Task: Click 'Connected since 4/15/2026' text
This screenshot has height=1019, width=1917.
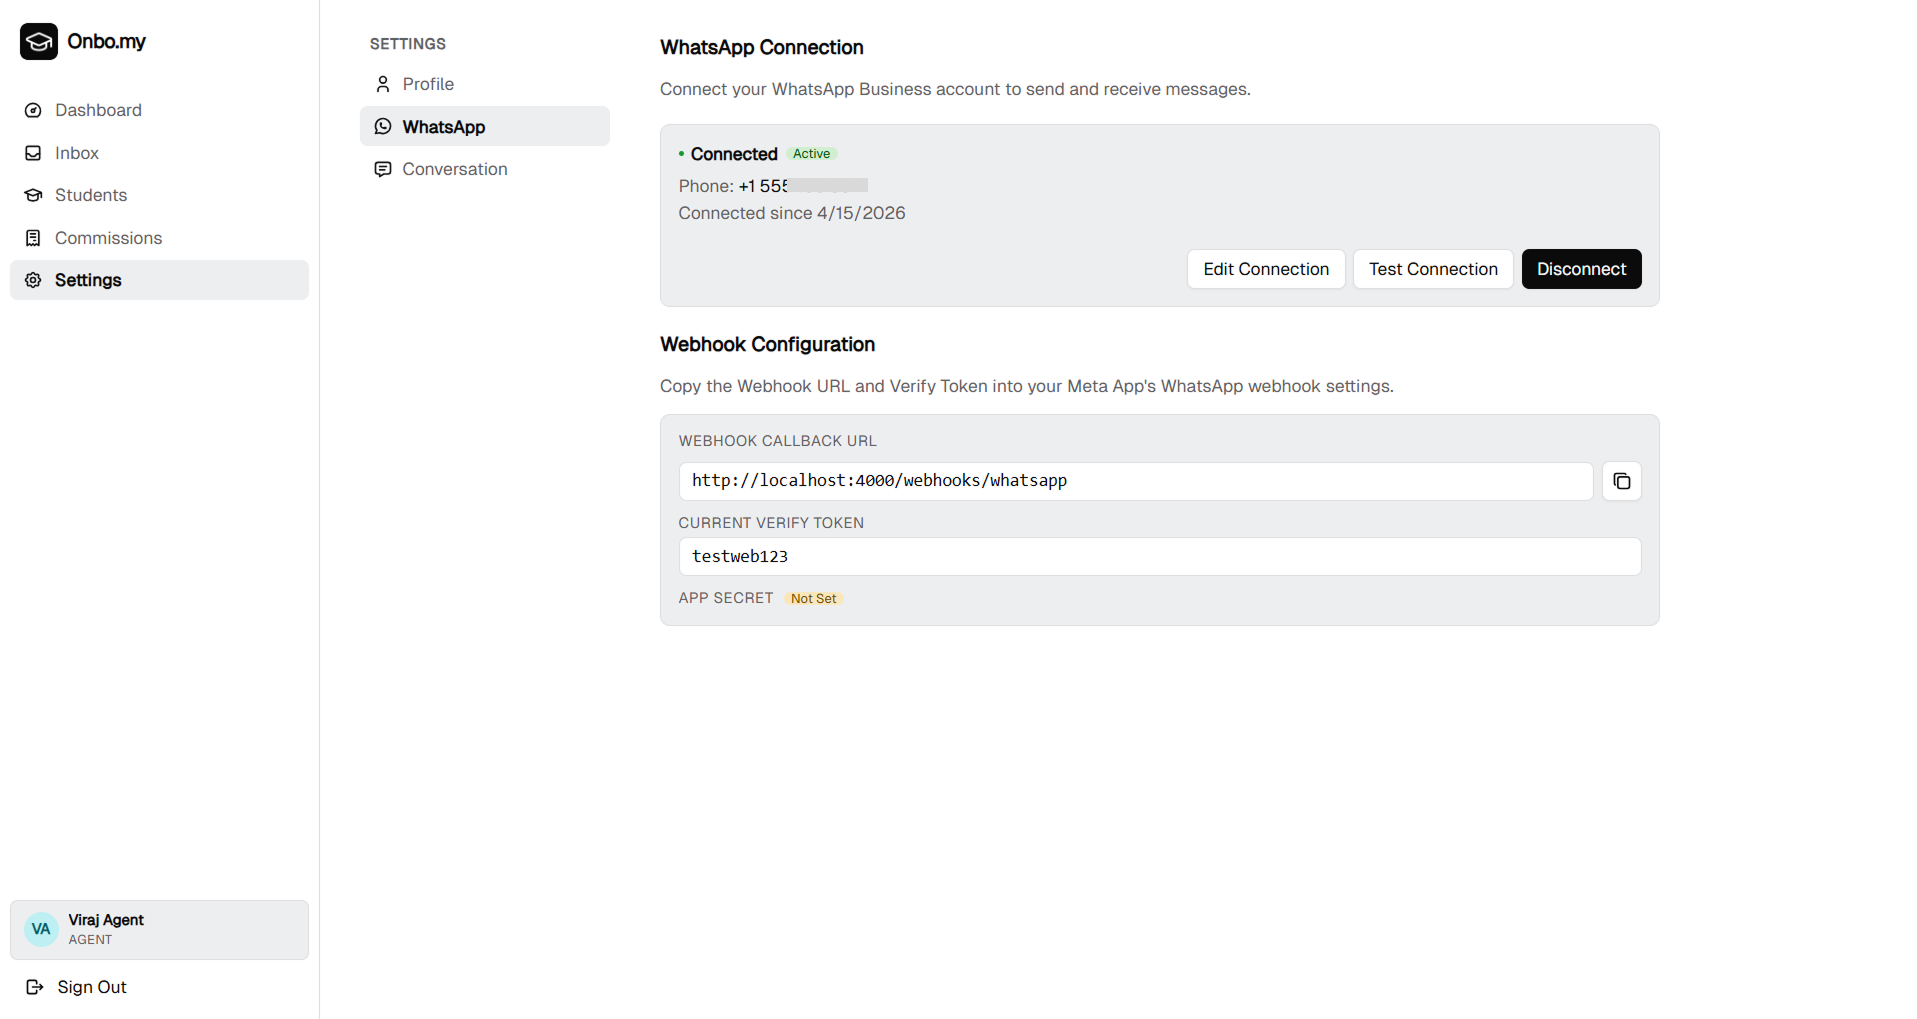Action: [791, 213]
